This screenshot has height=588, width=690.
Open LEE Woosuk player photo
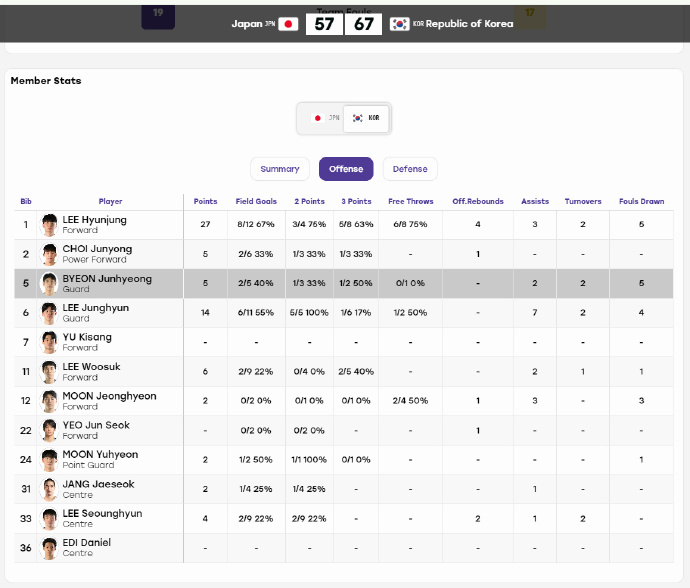click(x=49, y=372)
